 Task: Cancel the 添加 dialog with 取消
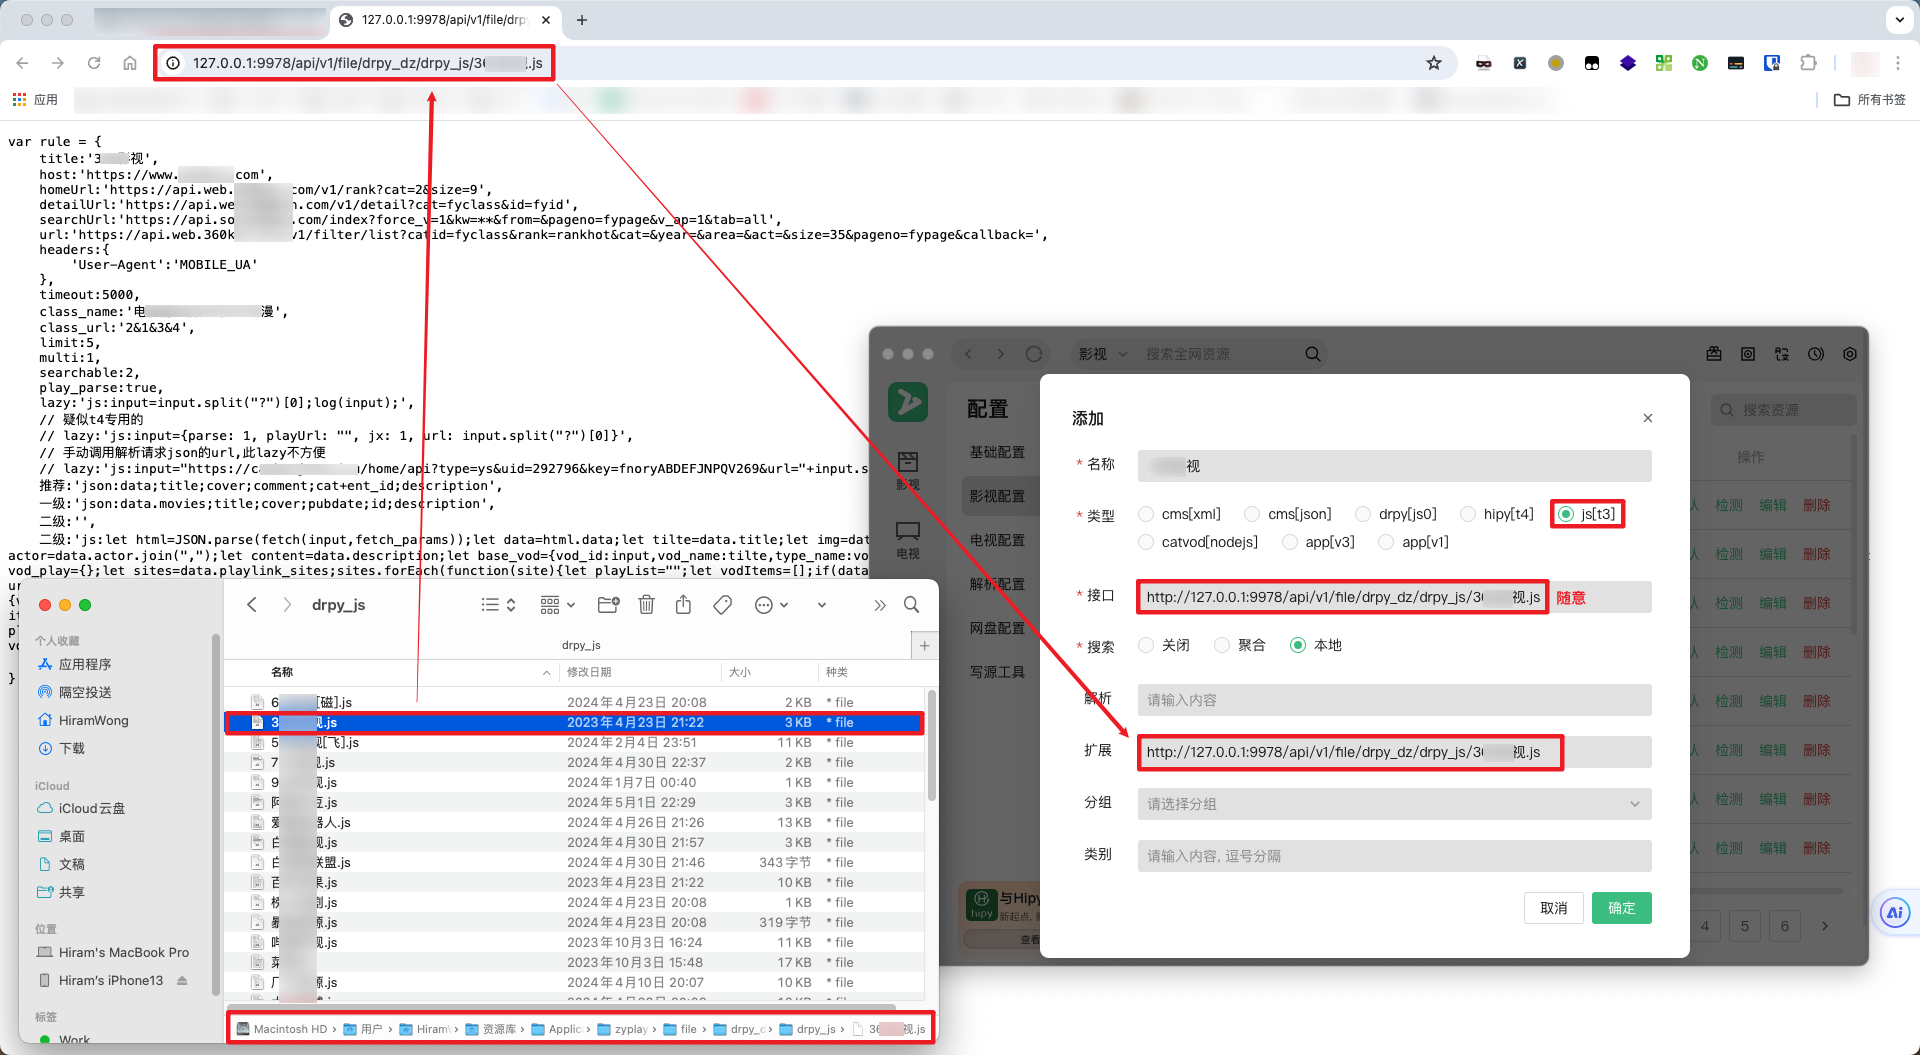[1554, 908]
